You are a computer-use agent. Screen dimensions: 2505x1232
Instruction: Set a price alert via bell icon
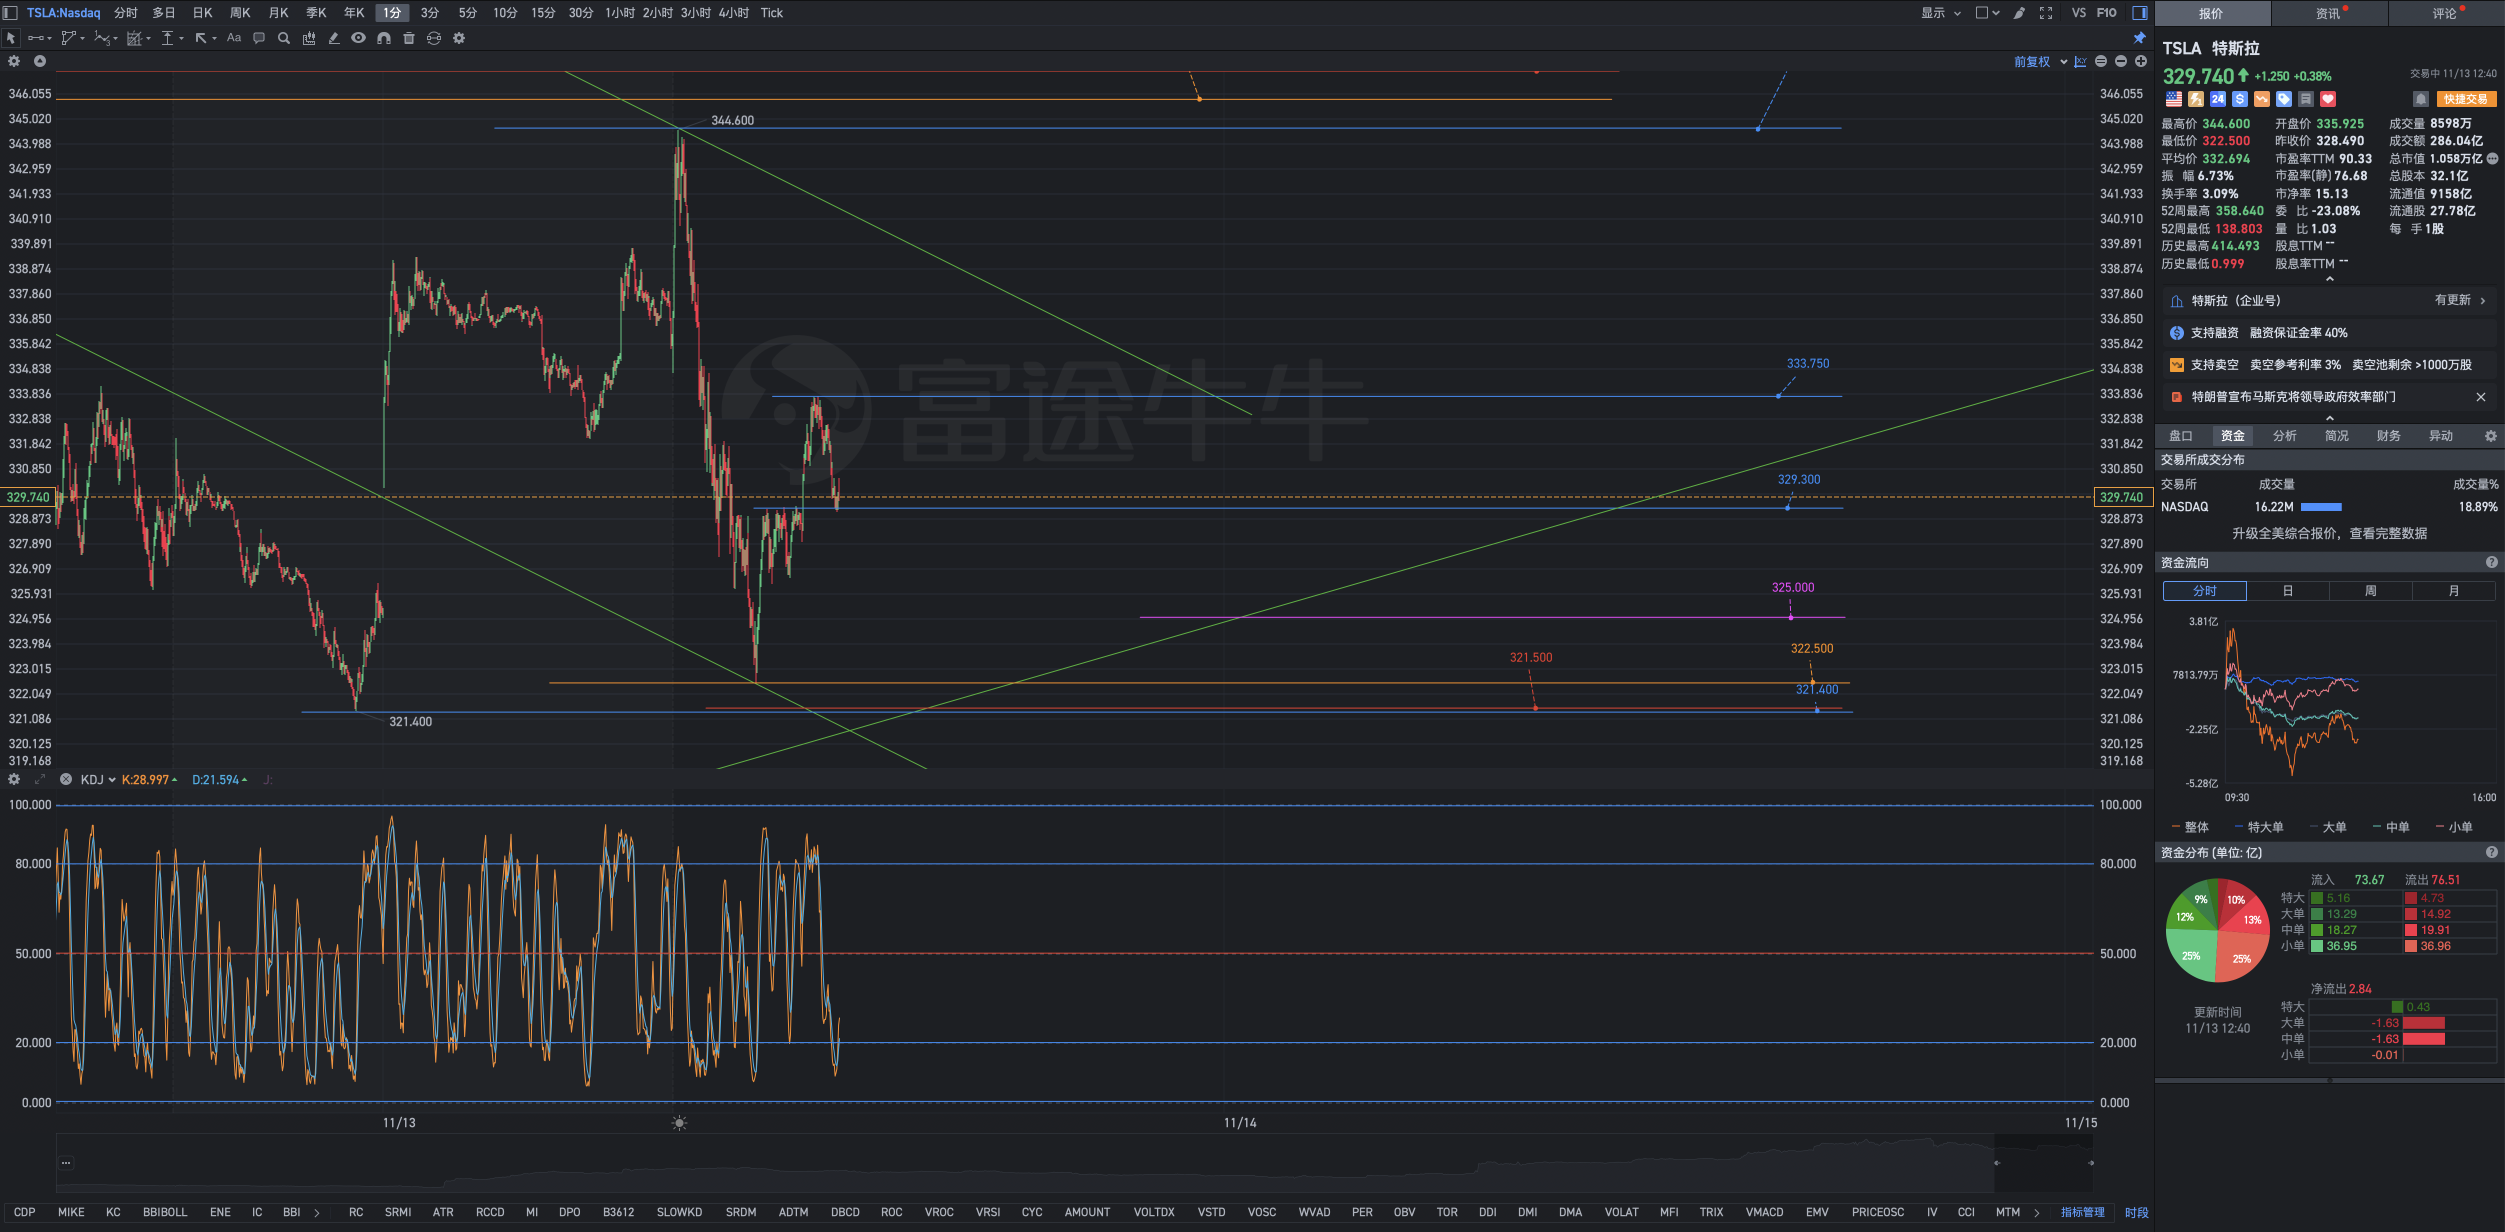point(2420,99)
